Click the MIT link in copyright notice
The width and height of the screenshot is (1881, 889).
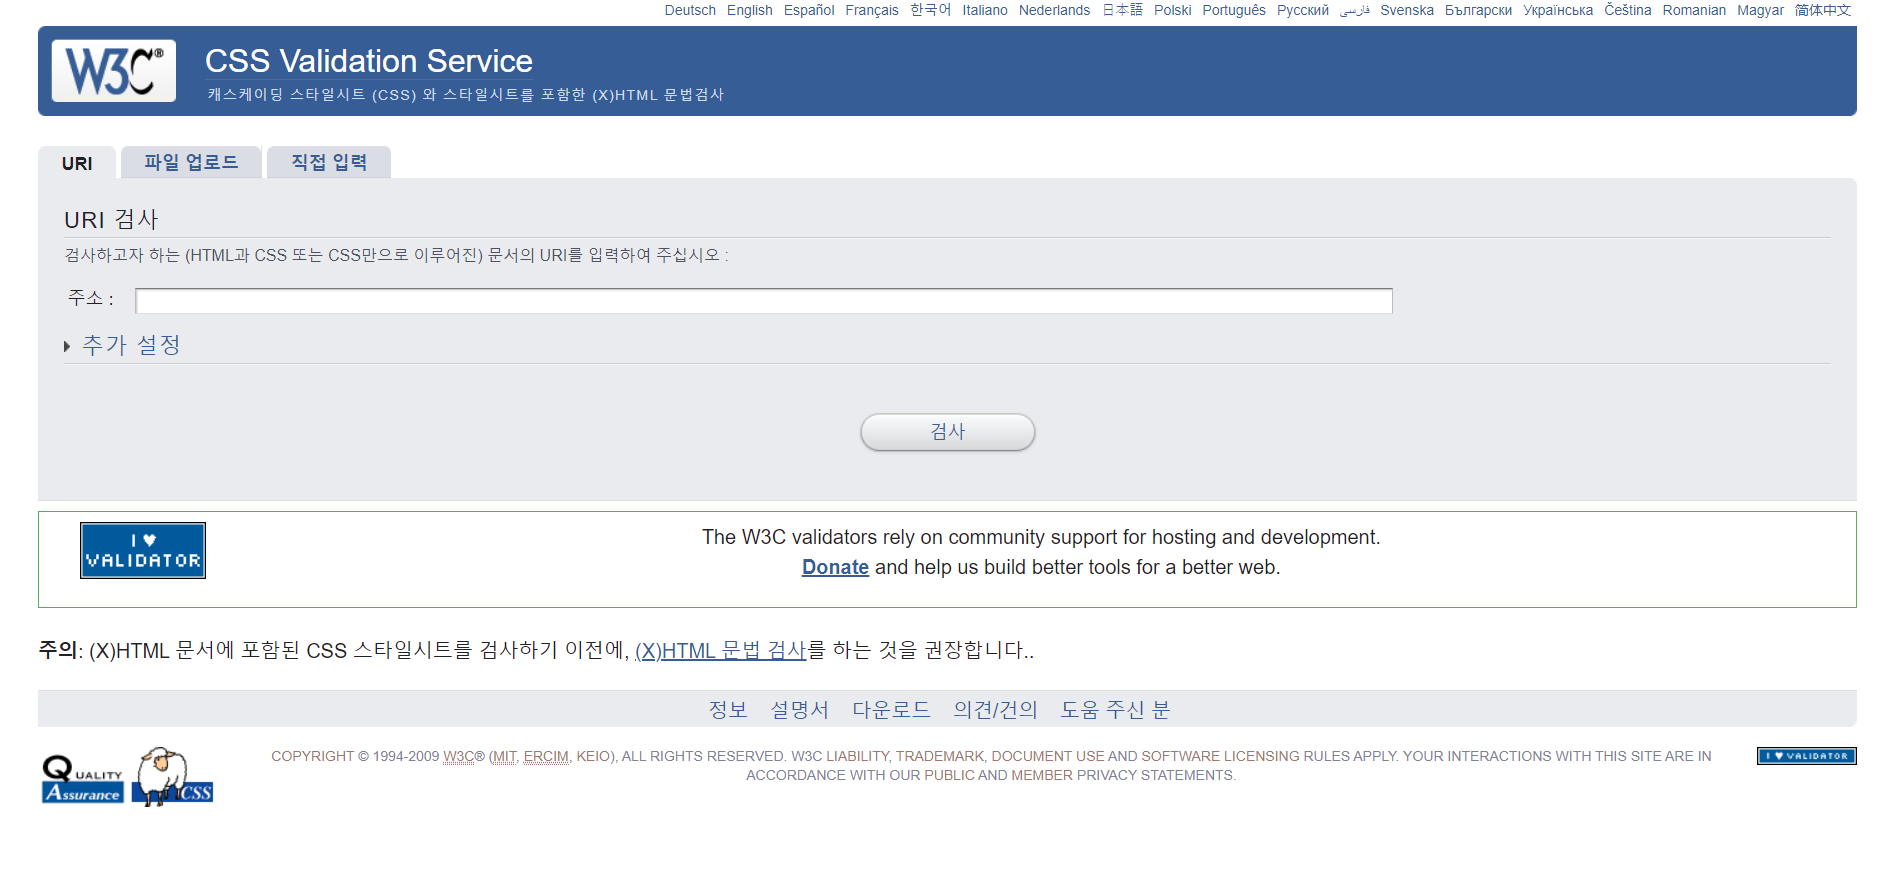[x=505, y=756]
